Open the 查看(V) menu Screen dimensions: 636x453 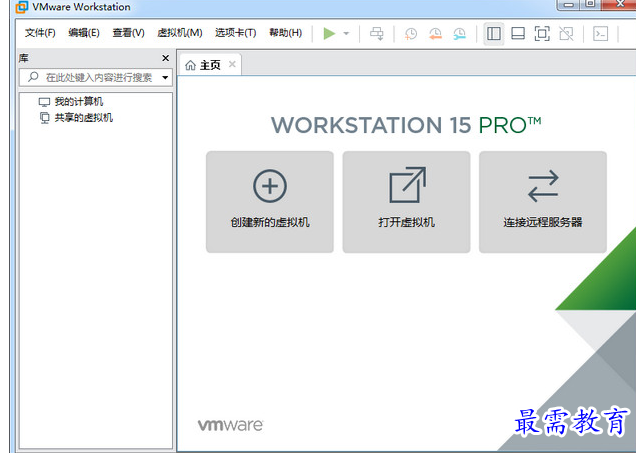(x=128, y=33)
